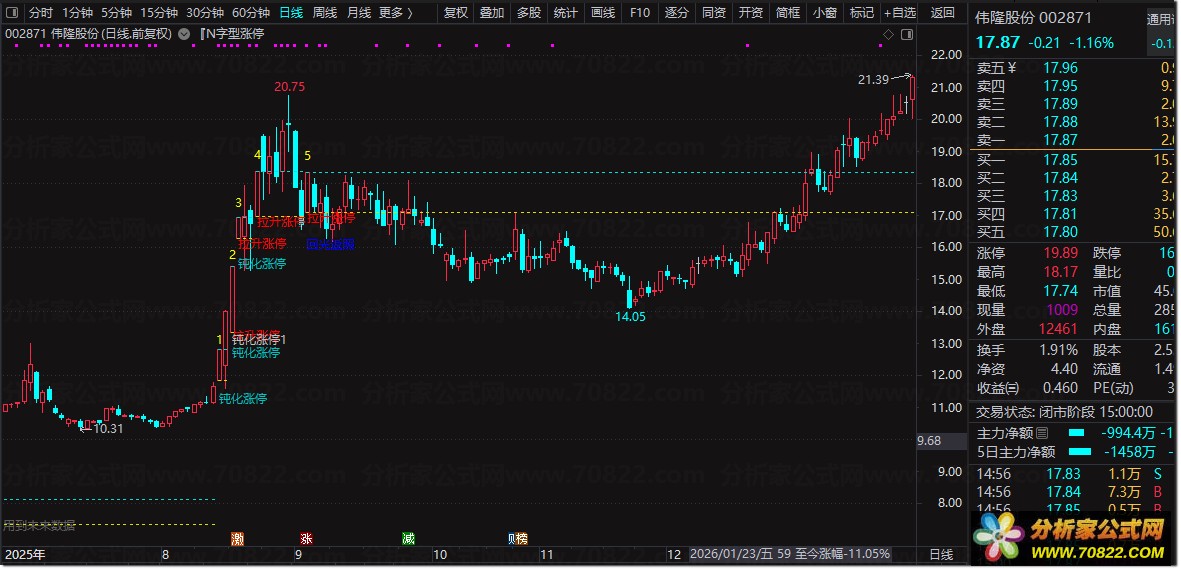Open the F10 company info
The height and width of the screenshot is (569, 1181).
[639, 13]
